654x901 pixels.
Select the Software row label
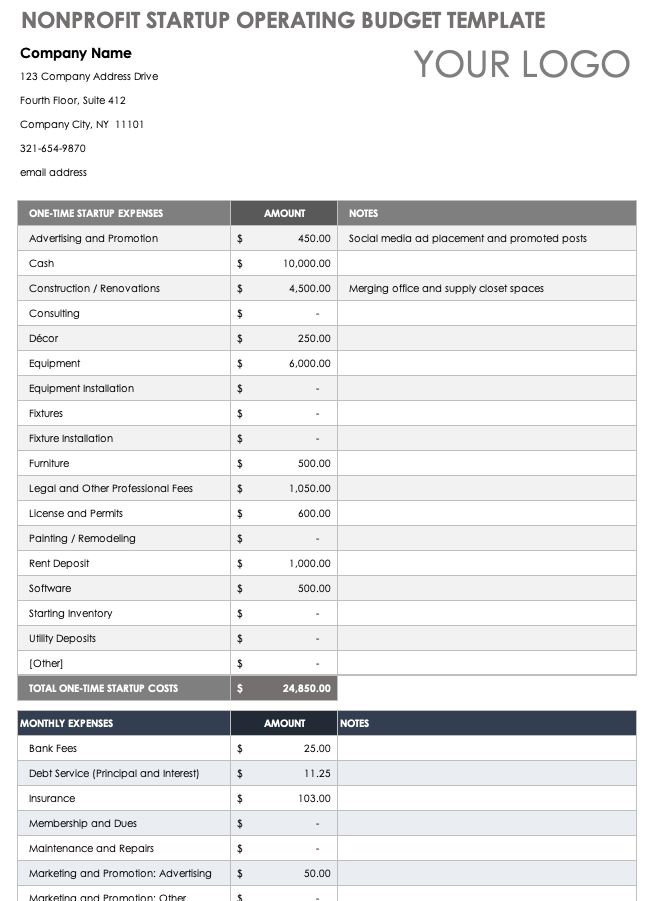coord(50,588)
